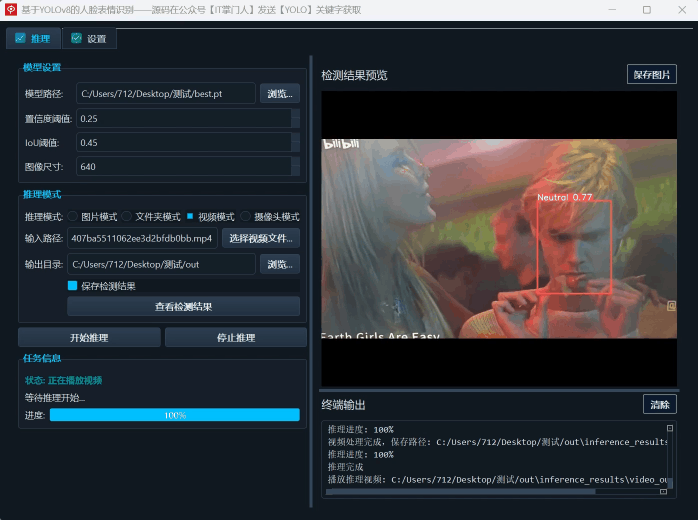Select the 图片模式 radio button
This screenshot has height=520, width=698.
click(73, 216)
